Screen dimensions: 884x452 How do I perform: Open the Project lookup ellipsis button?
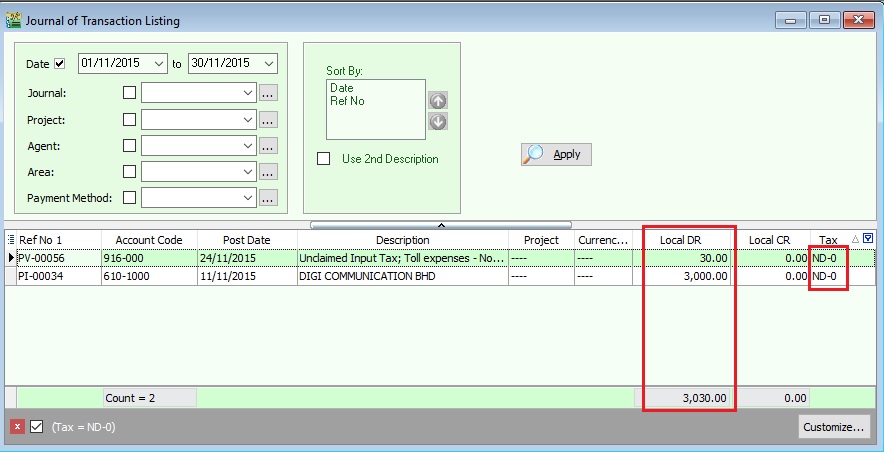[x=268, y=120]
